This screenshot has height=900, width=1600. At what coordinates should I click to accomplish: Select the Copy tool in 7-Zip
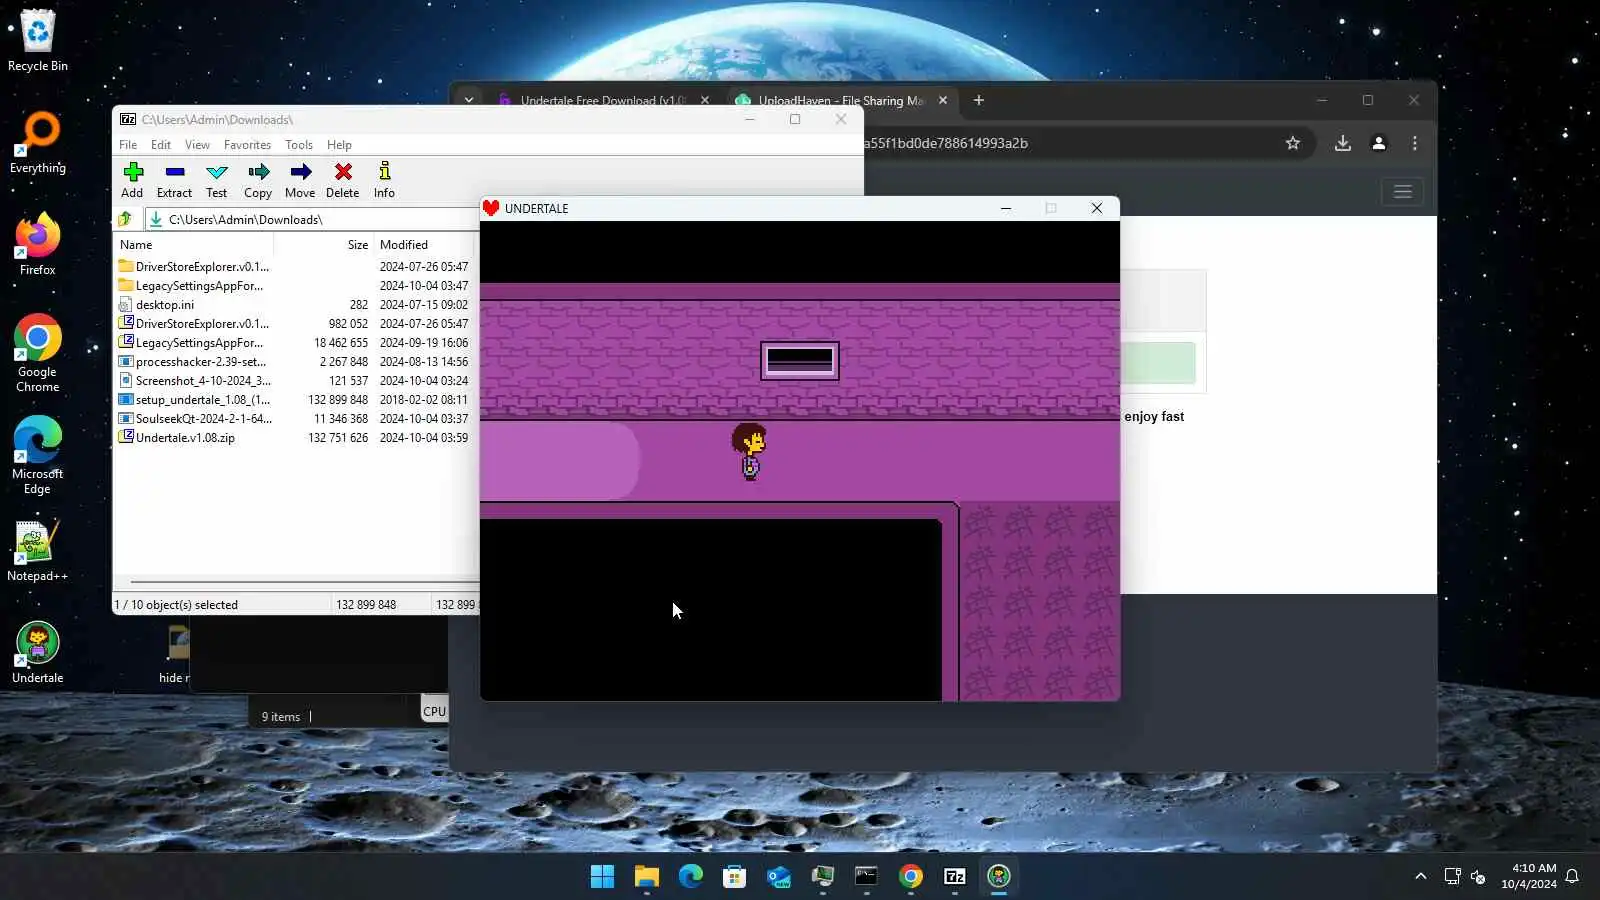[258, 180]
